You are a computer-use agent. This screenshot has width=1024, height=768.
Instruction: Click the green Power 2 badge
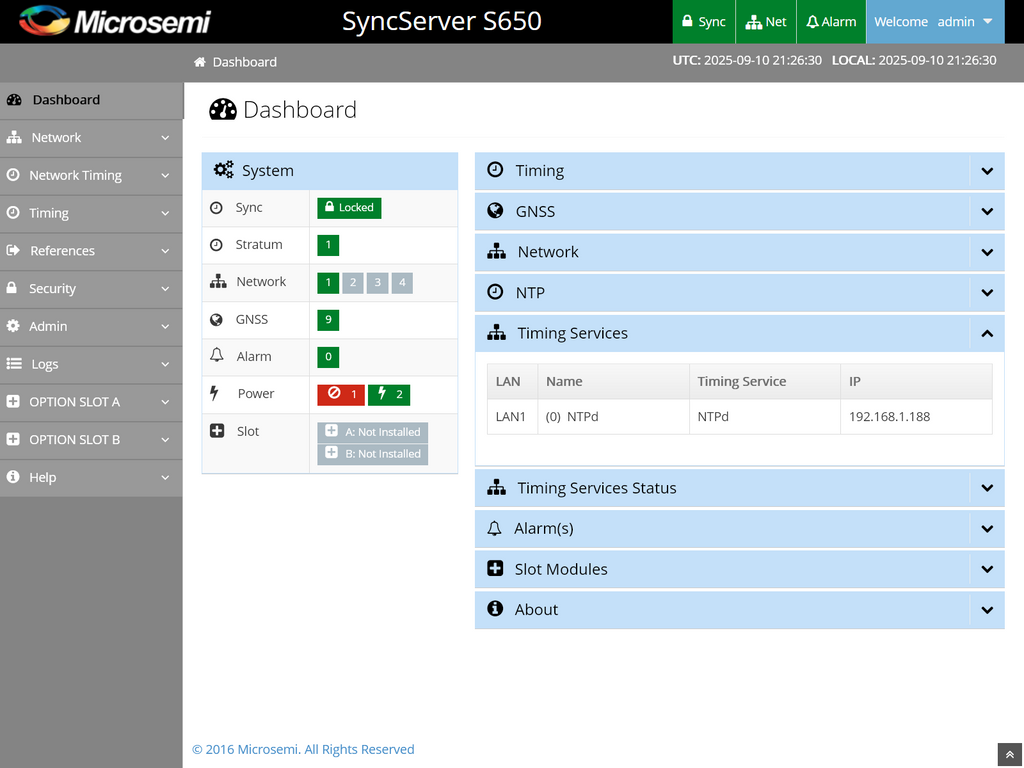pyautogui.click(x=389, y=394)
